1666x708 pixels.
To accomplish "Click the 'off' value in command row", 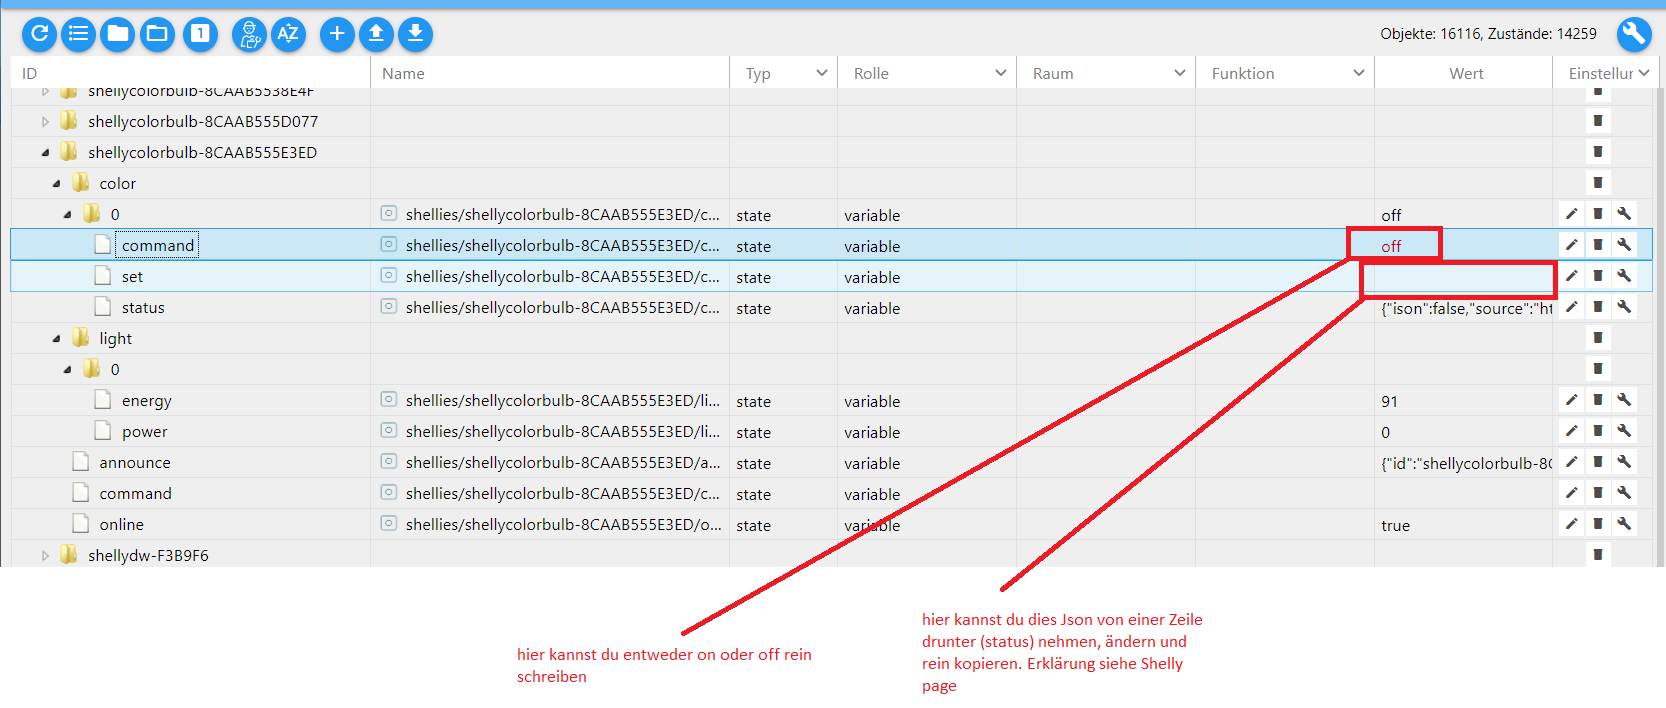I will click(x=1391, y=246).
